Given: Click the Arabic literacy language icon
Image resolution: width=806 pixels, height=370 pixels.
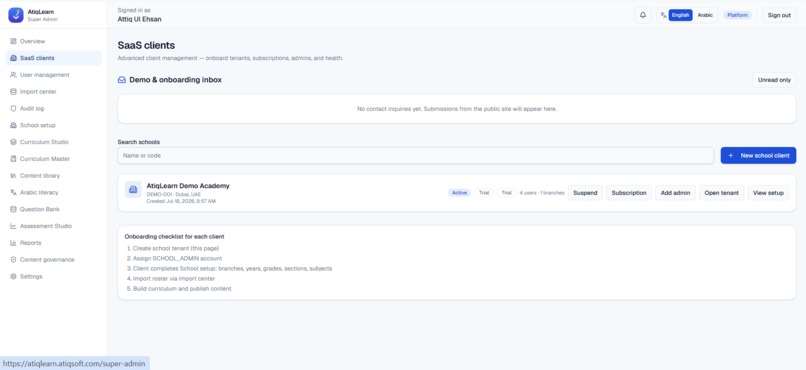Looking at the screenshot, I should [13, 193].
